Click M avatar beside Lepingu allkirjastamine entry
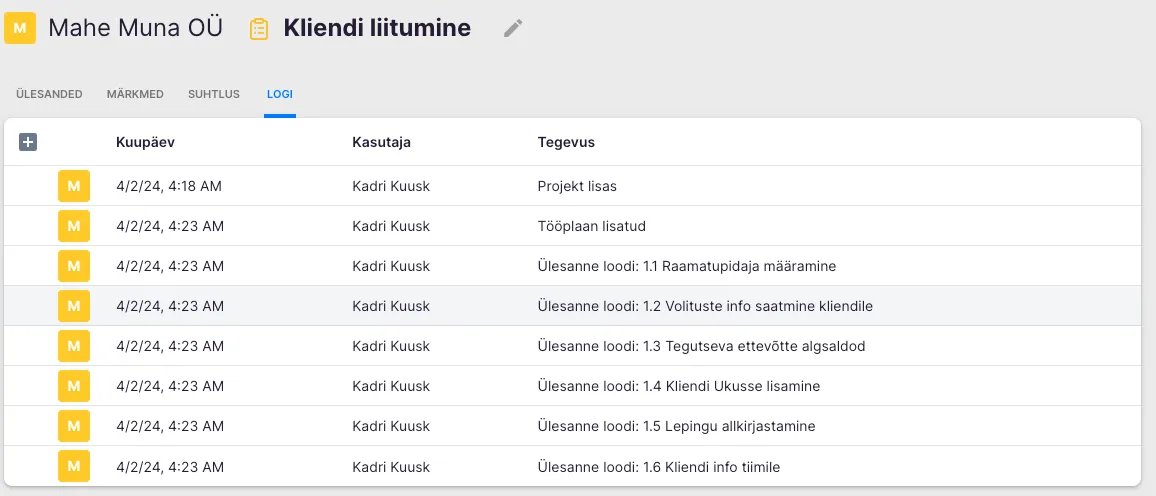1156x496 pixels. (73, 426)
